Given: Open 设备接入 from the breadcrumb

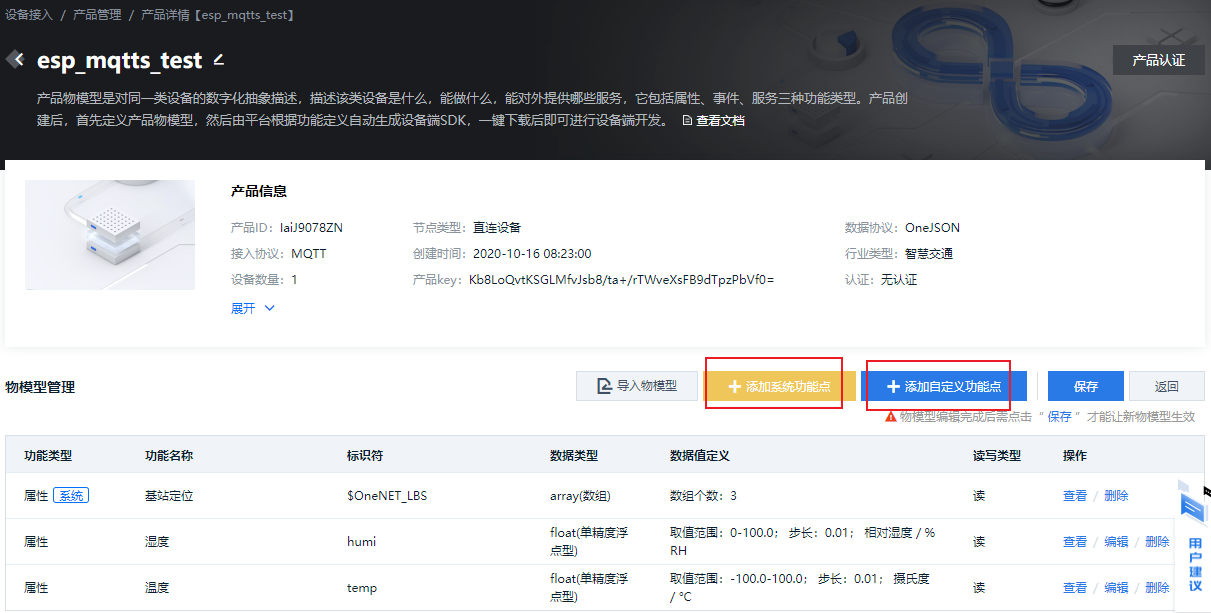Looking at the screenshot, I should 28,14.
